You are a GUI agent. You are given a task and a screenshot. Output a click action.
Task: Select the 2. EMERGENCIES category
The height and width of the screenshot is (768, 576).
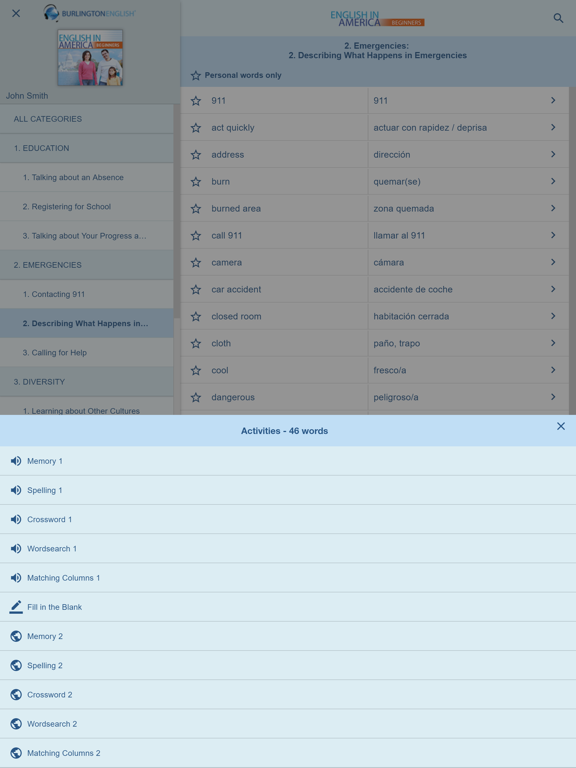[x=87, y=265]
